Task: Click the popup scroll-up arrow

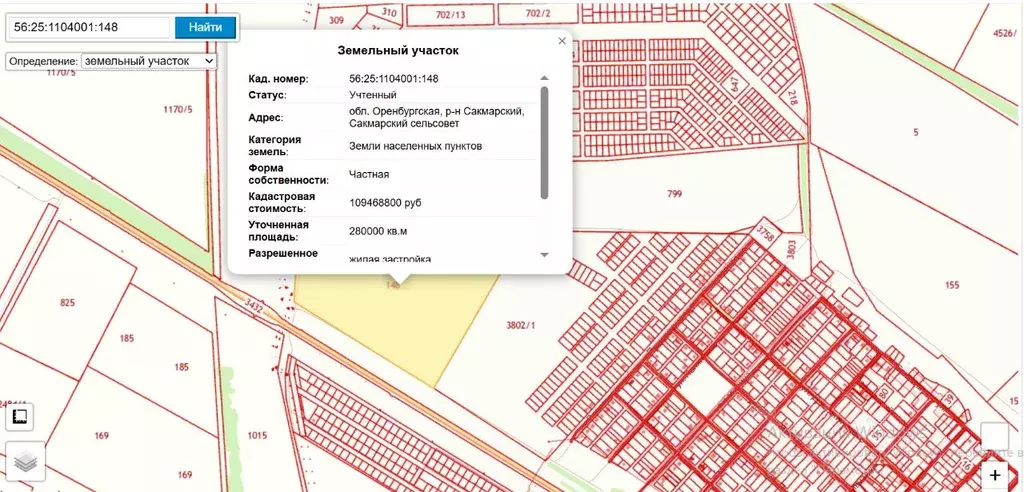Action: [545, 78]
